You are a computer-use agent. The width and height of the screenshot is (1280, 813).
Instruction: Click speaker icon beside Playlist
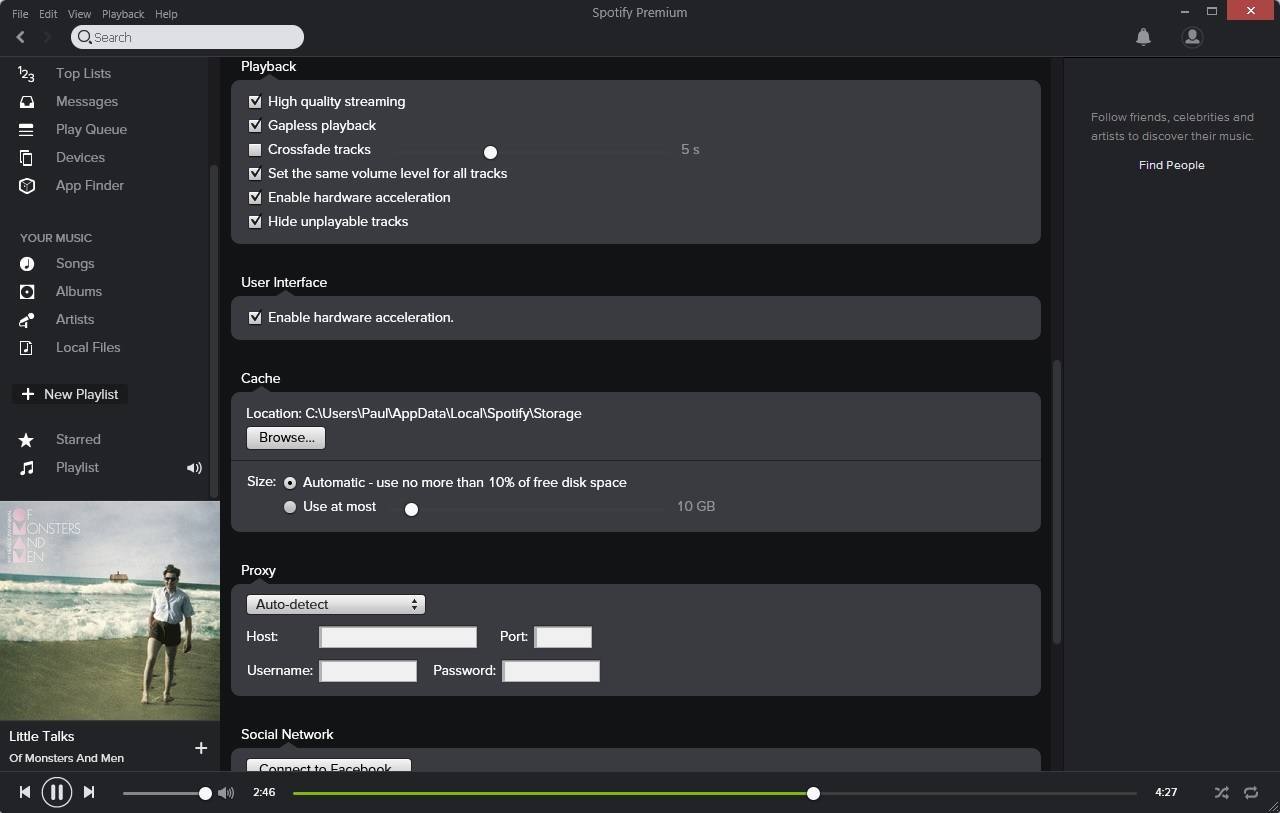194,468
